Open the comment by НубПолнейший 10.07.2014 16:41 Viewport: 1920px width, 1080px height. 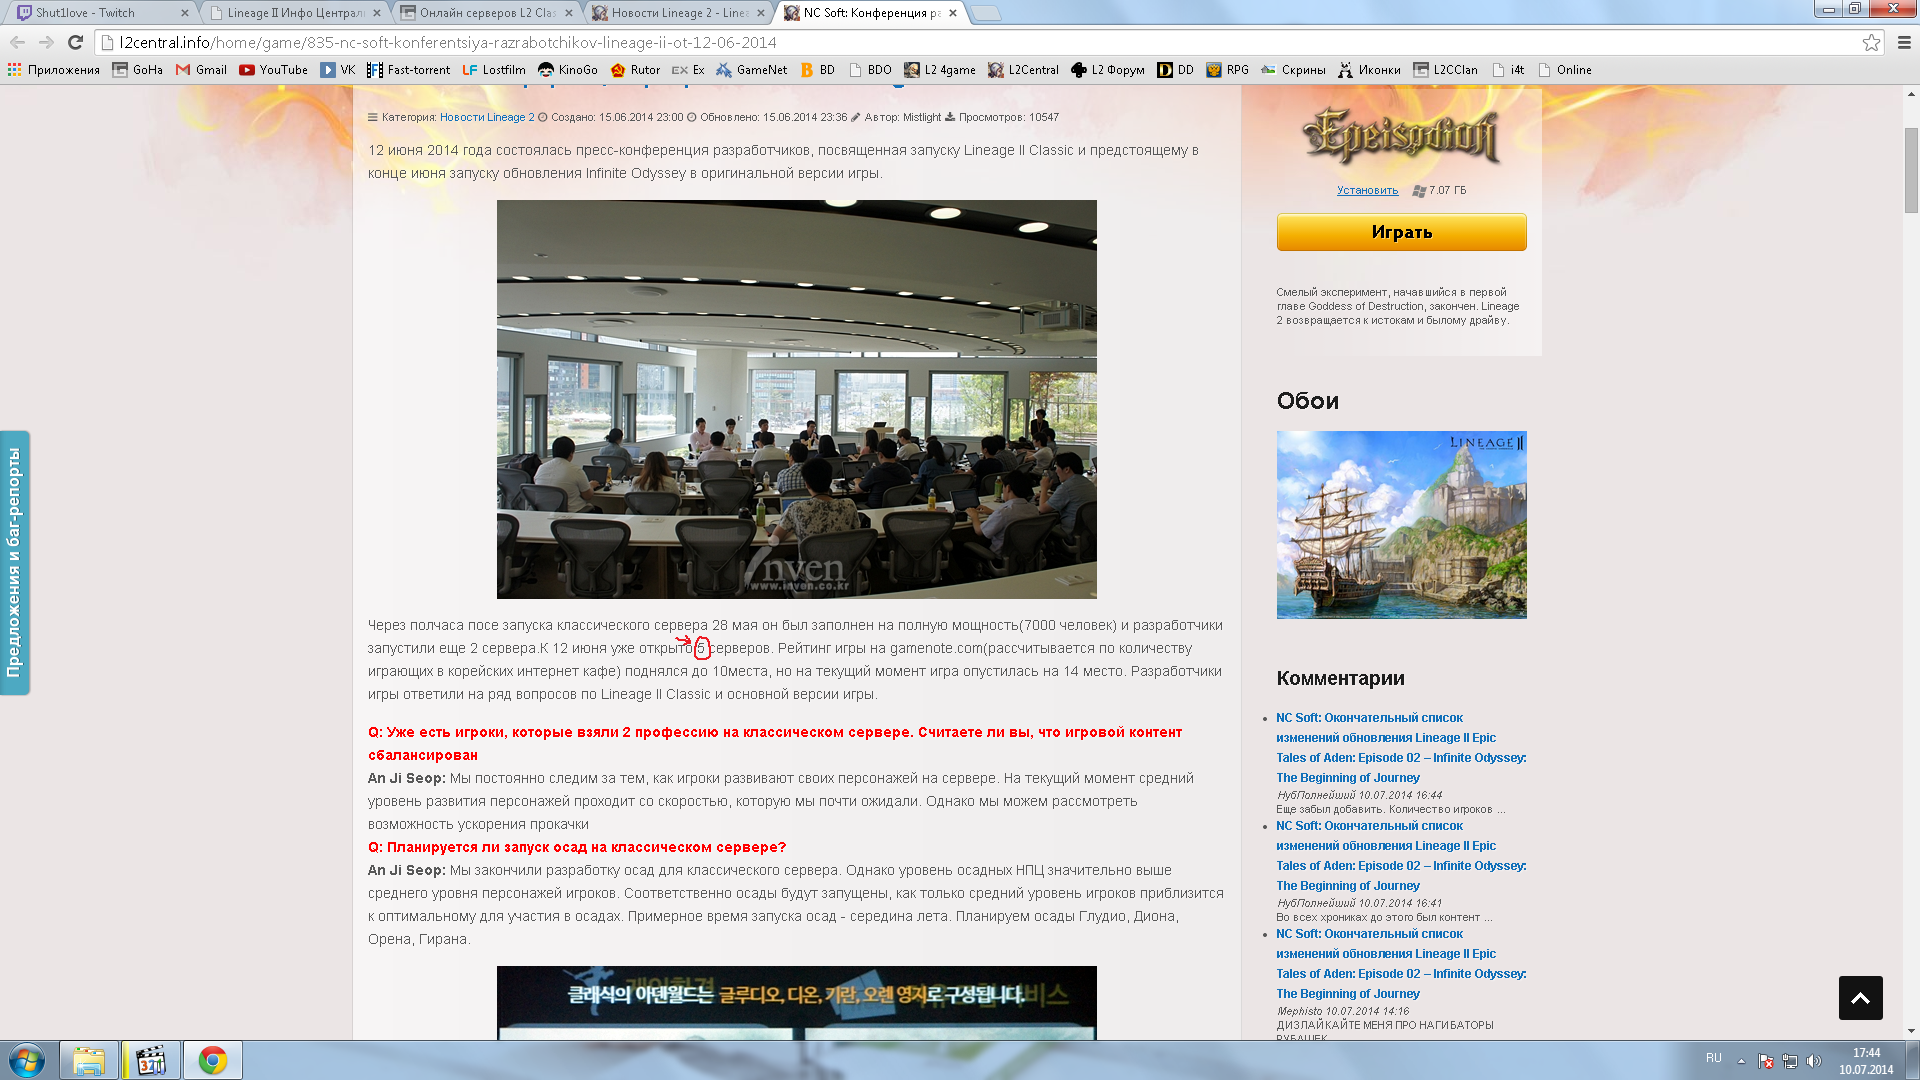tap(1400, 855)
